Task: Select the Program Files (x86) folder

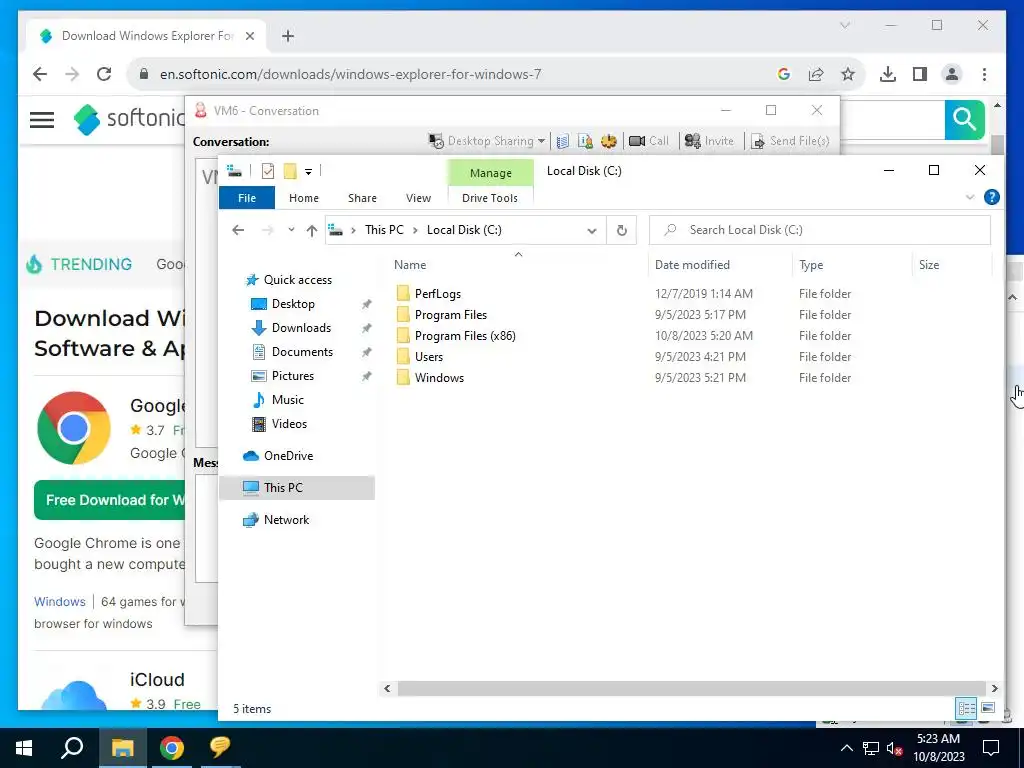Action: 465,336
